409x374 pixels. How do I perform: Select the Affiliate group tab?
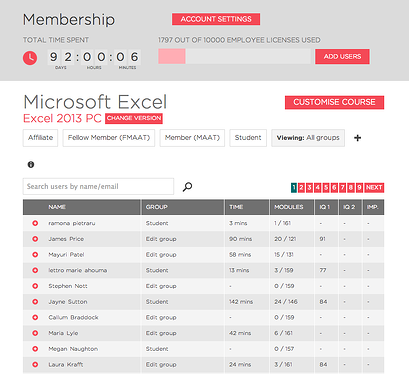(x=40, y=138)
